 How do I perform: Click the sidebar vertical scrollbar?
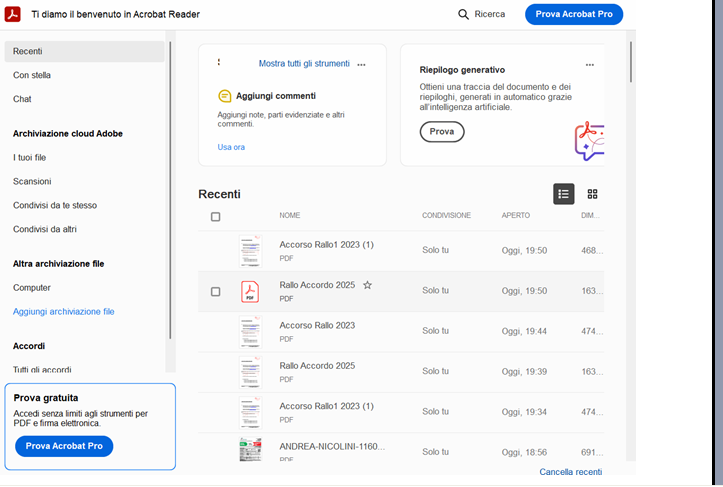[170, 190]
